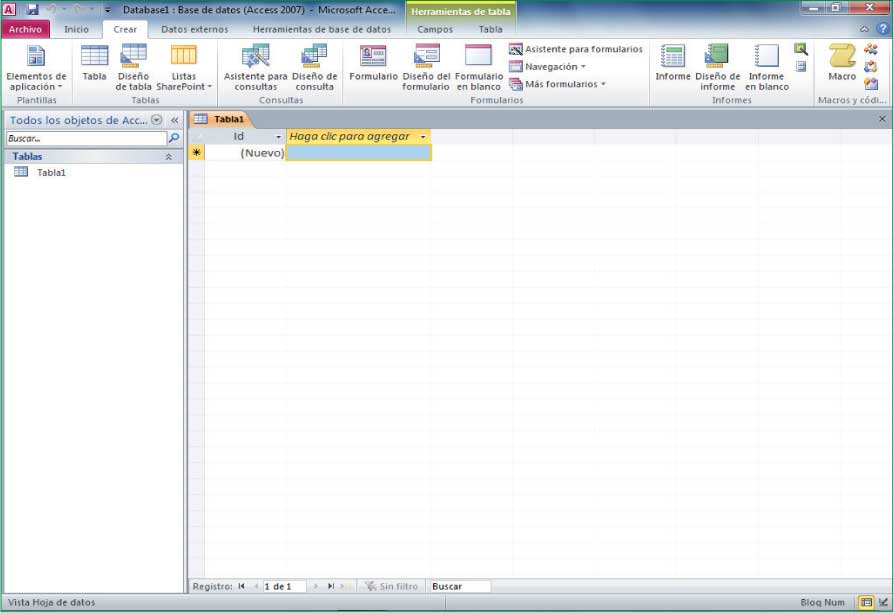Click the (Nuevo) Id cell
The width and height of the screenshot is (894, 613).
(245, 152)
